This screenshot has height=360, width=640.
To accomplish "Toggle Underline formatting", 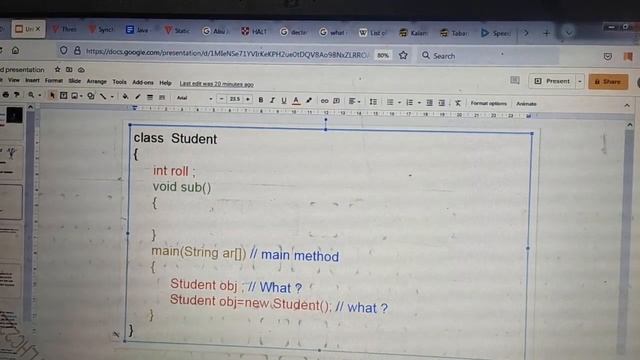I will coord(284,100).
